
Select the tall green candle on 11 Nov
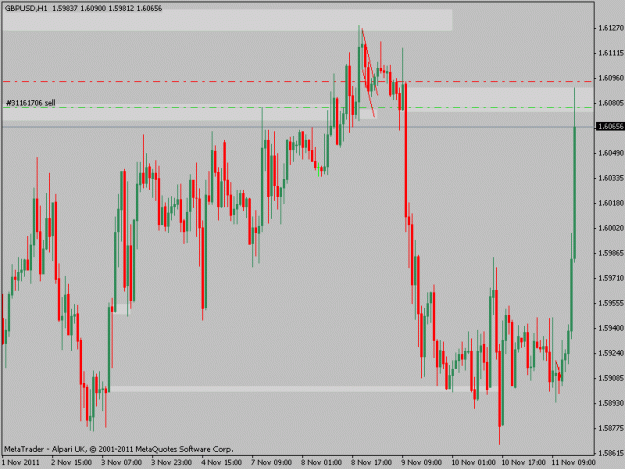(x=575, y=192)
